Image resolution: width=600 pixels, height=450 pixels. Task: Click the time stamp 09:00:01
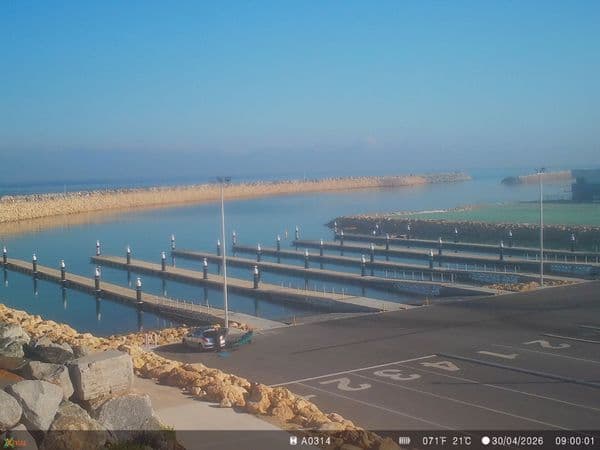[575, 441]
